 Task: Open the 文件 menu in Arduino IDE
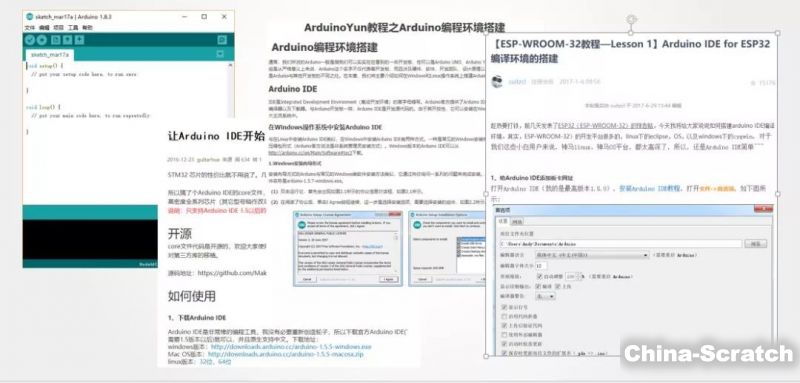30,28
